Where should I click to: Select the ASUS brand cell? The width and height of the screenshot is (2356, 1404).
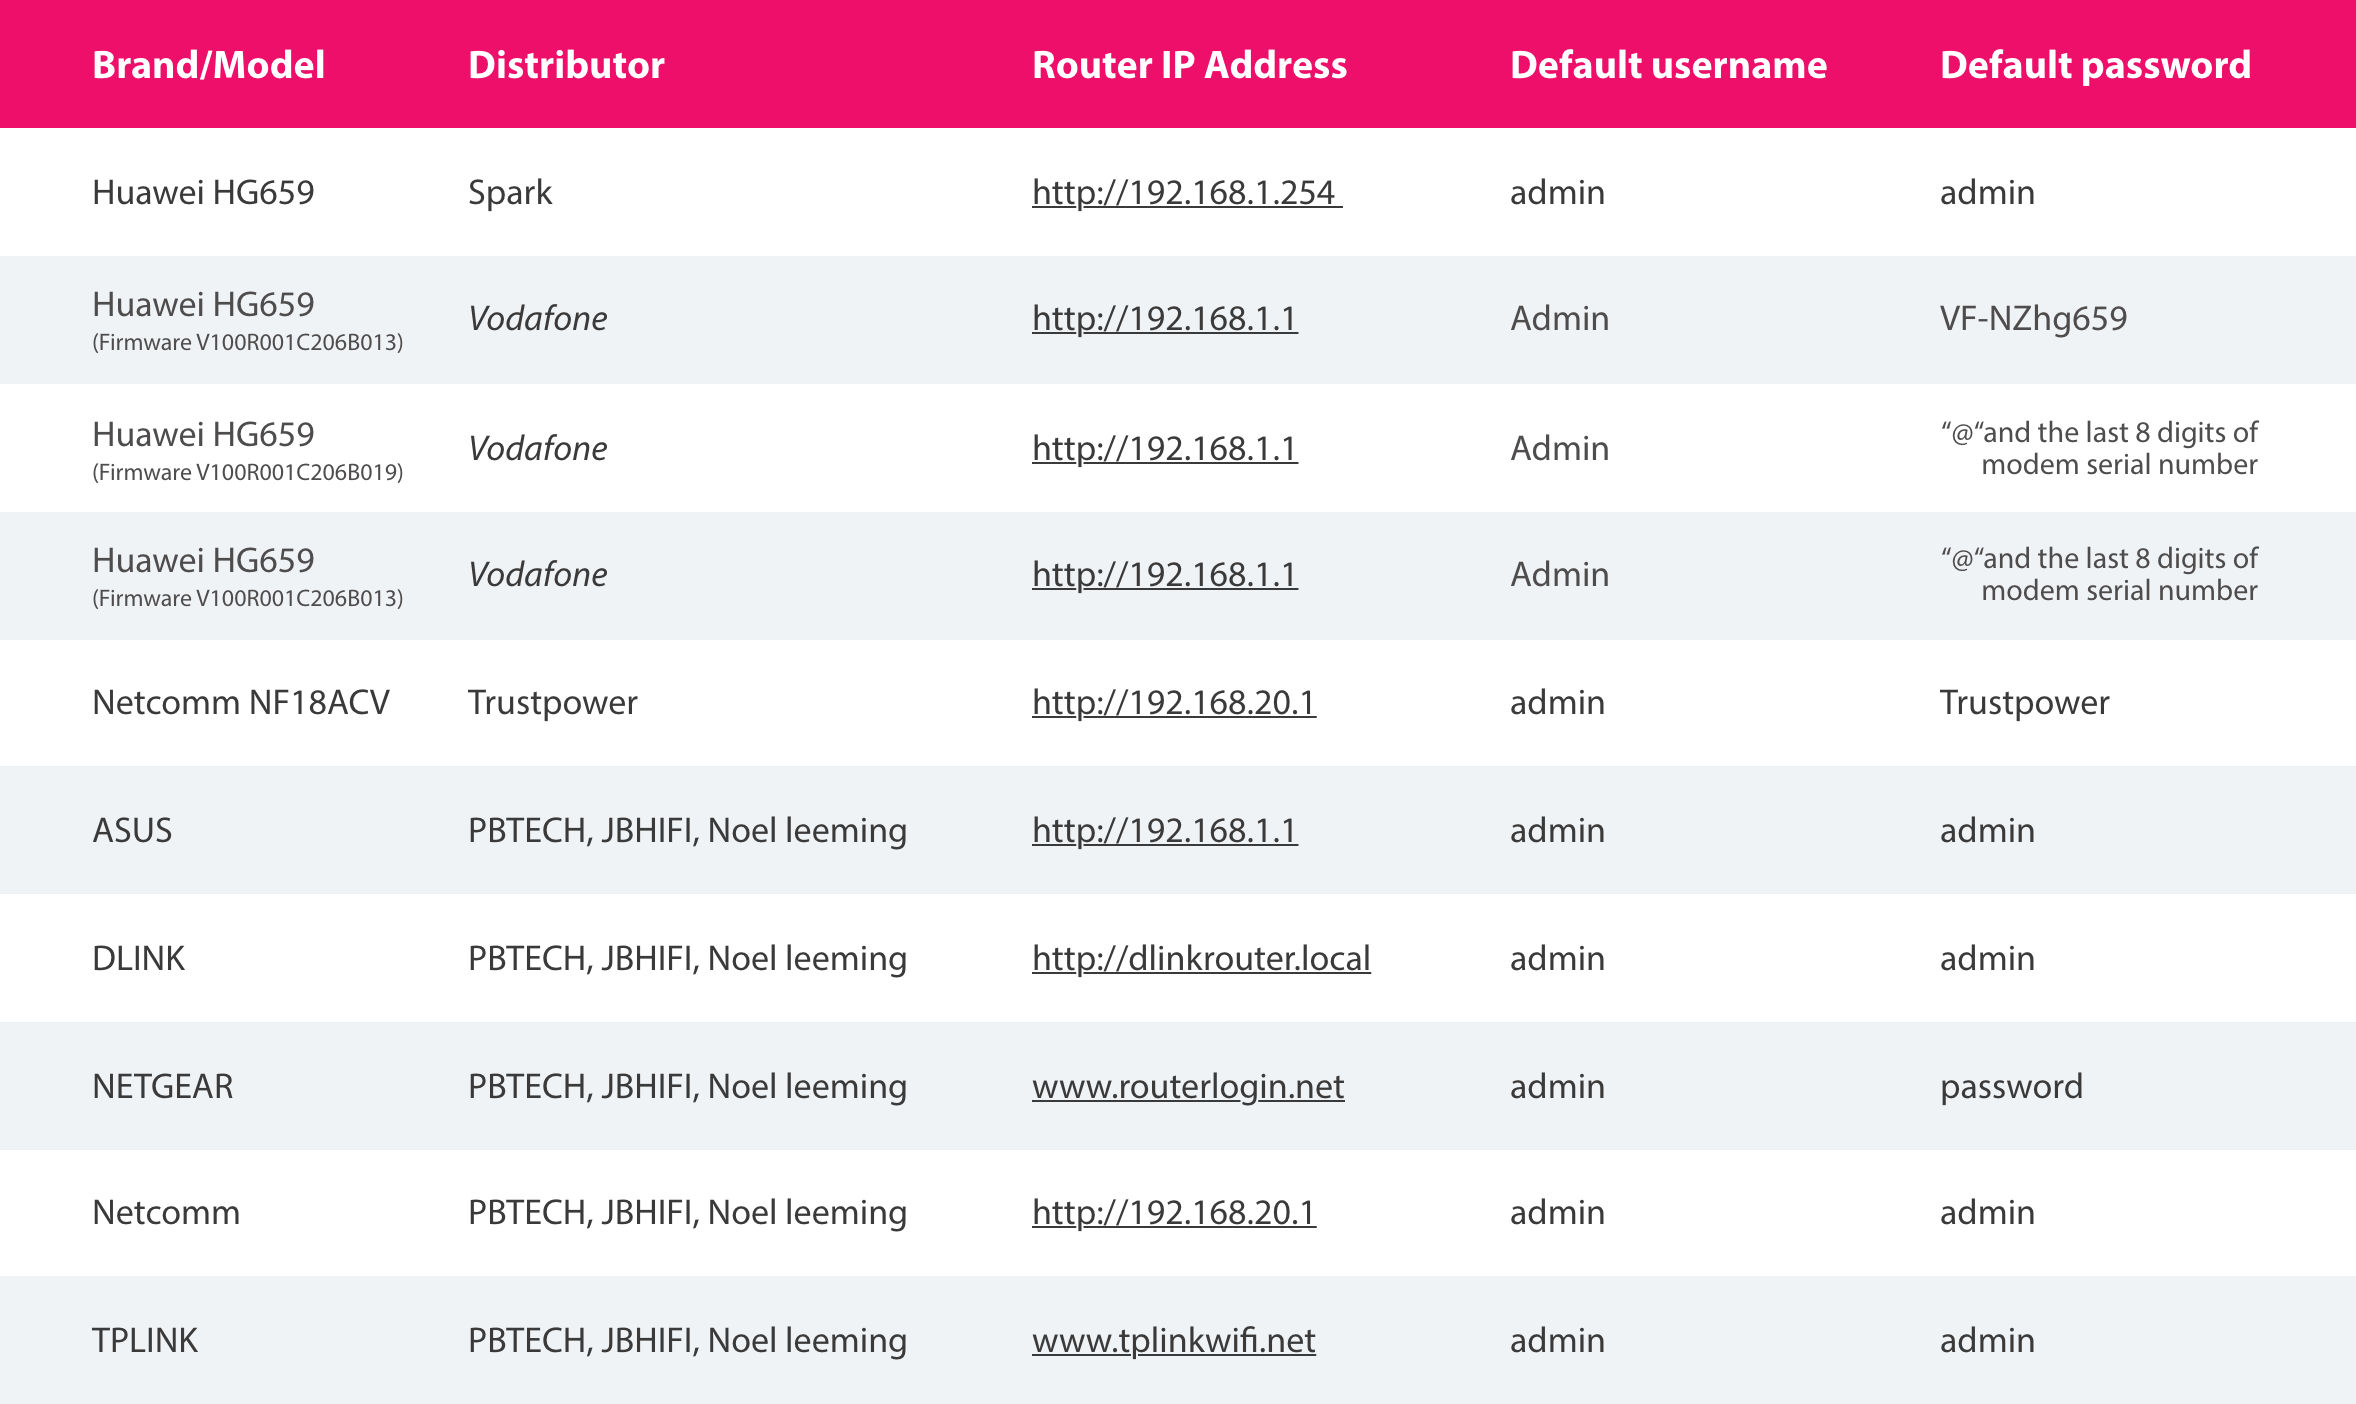tap(132, 830)
